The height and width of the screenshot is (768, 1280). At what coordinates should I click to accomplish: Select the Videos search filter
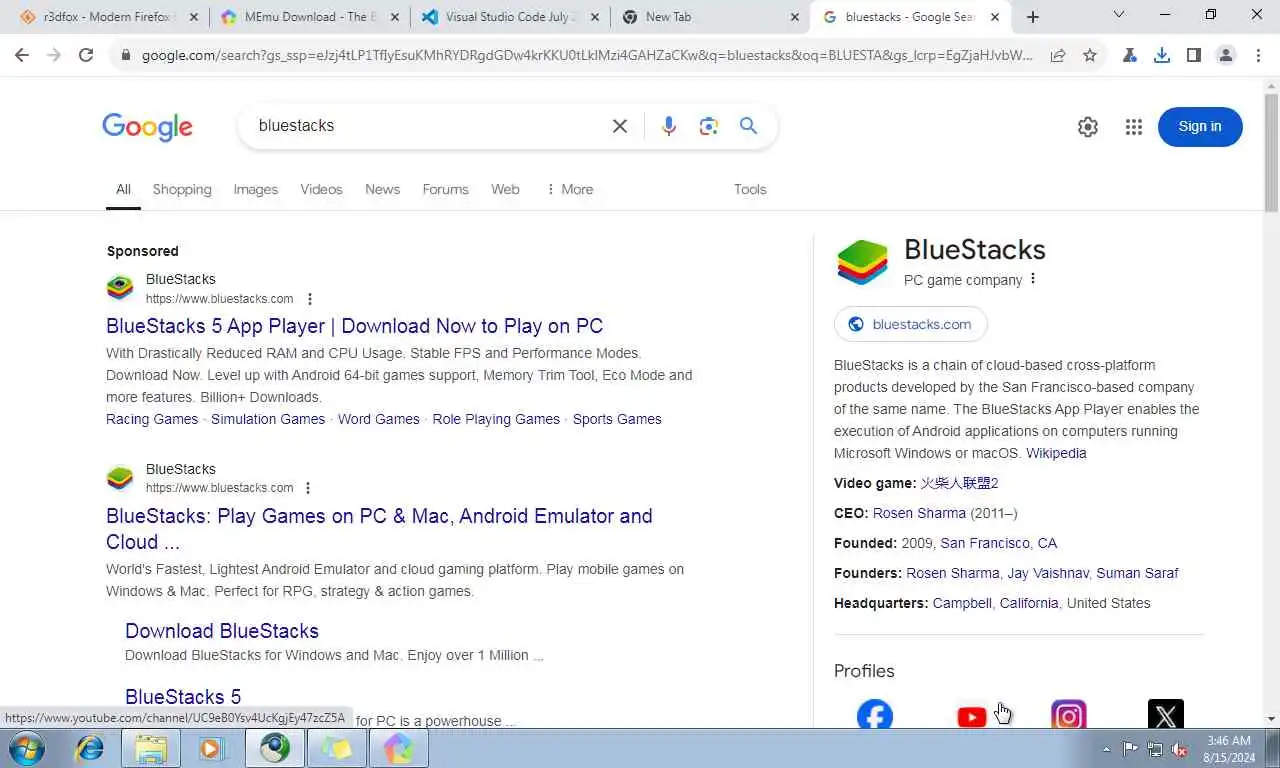pyautogui.click(x=321, y=189)
